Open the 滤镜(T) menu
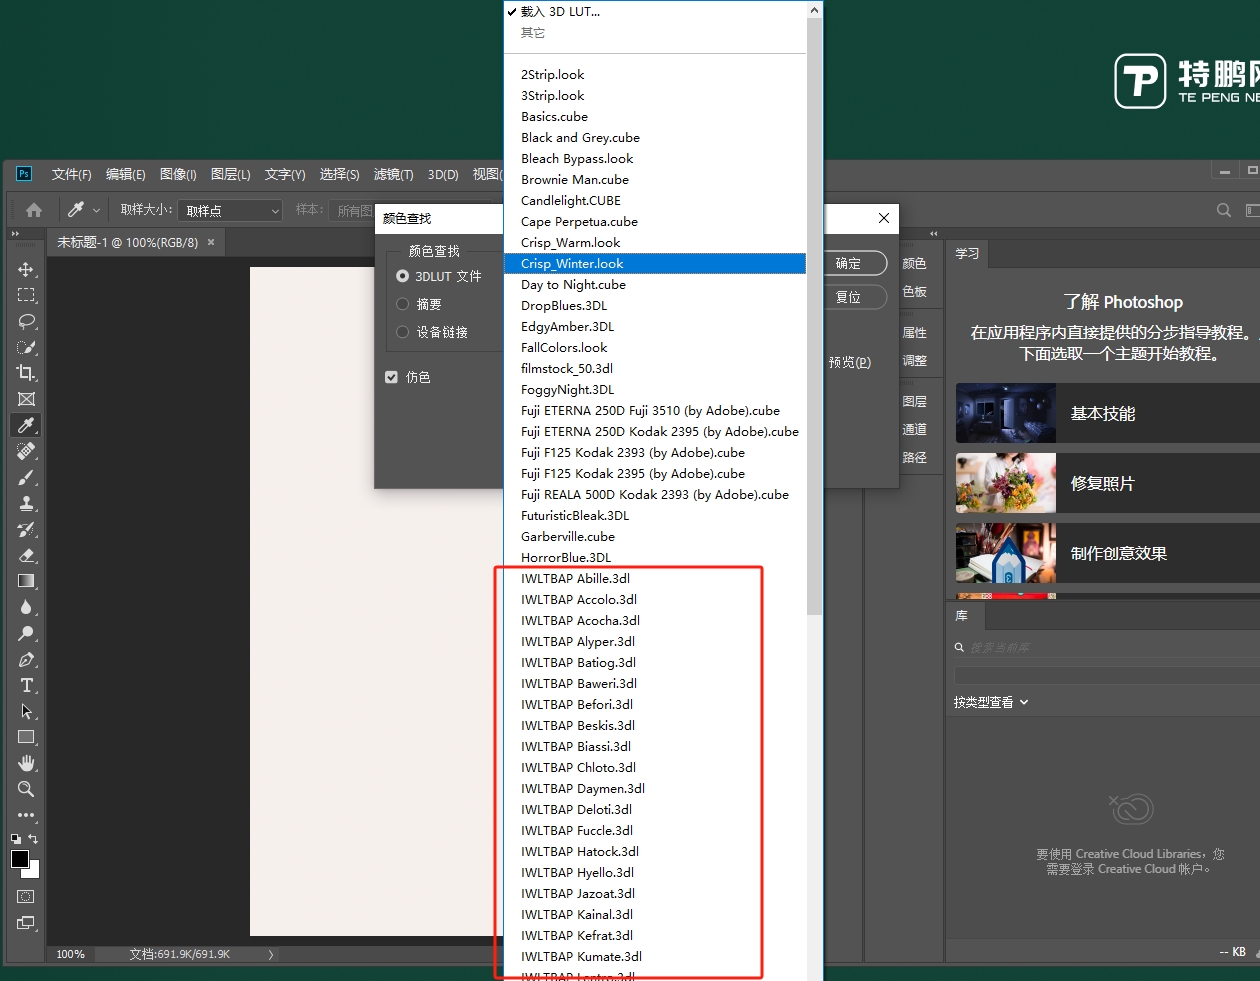Screen dimensions: 1260x981 [x=393, y=174]
